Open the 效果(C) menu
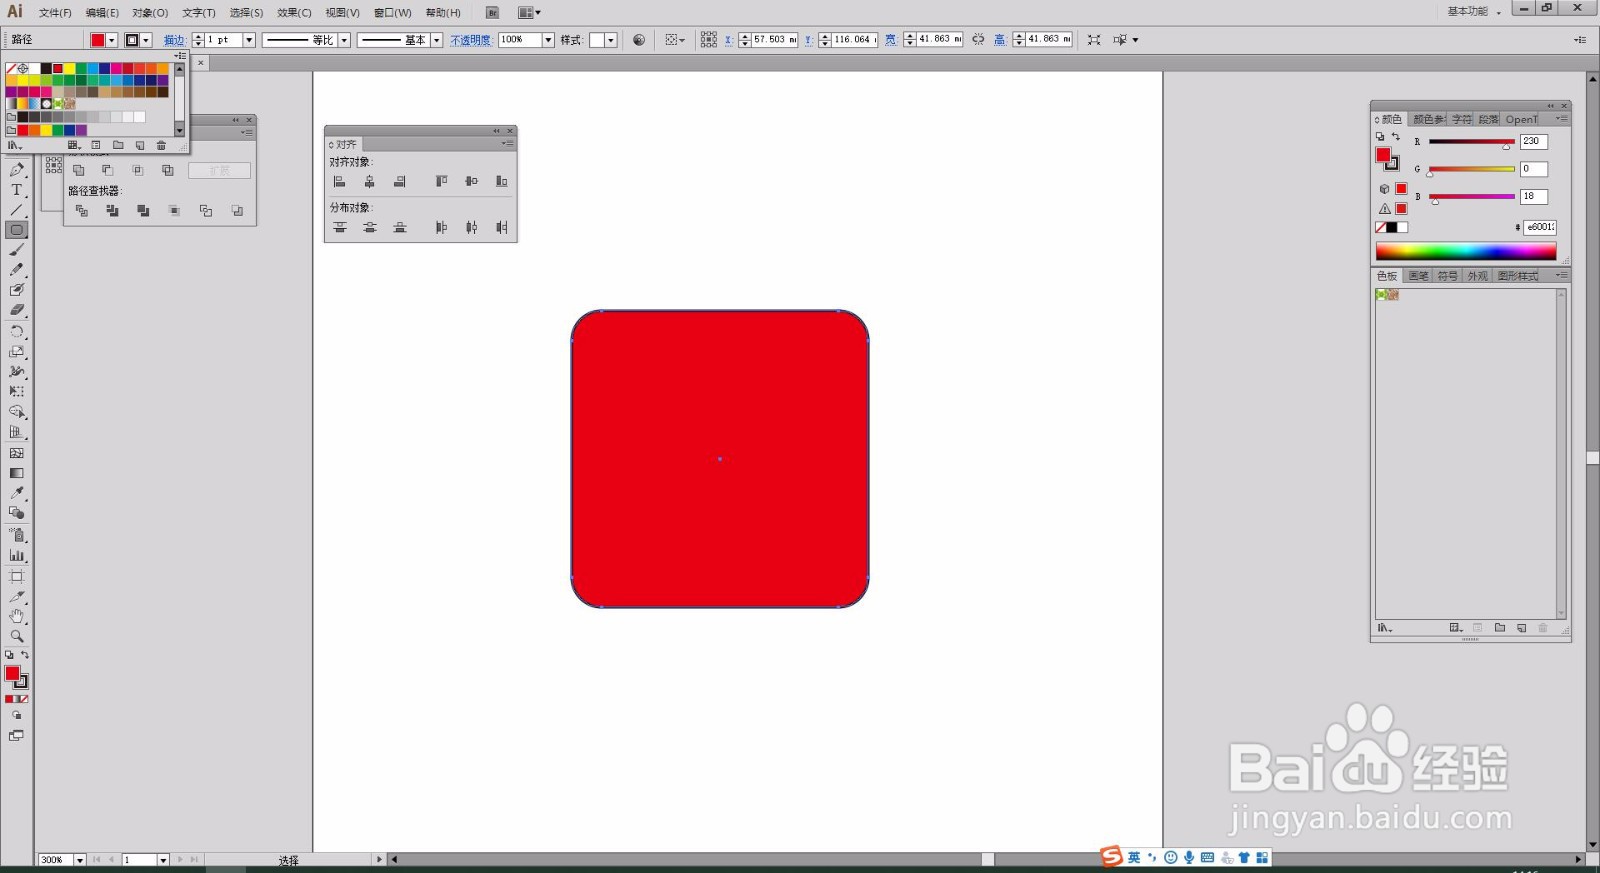This screenshot has width=1600, height=873. [294, 13]
